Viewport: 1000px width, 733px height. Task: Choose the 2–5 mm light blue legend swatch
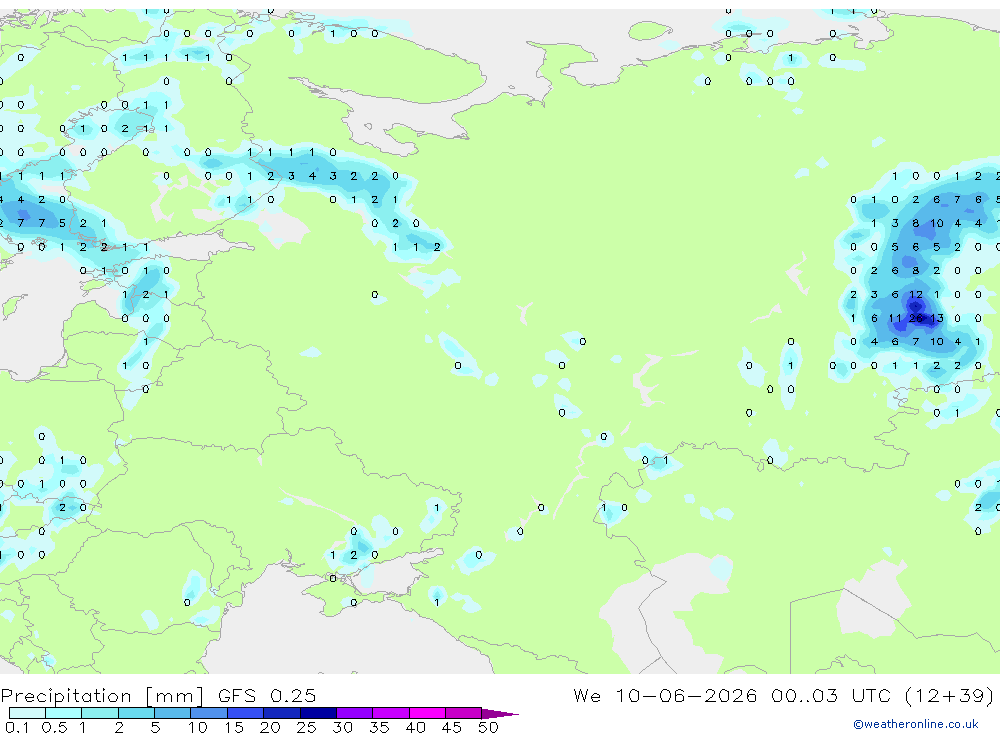136,713
